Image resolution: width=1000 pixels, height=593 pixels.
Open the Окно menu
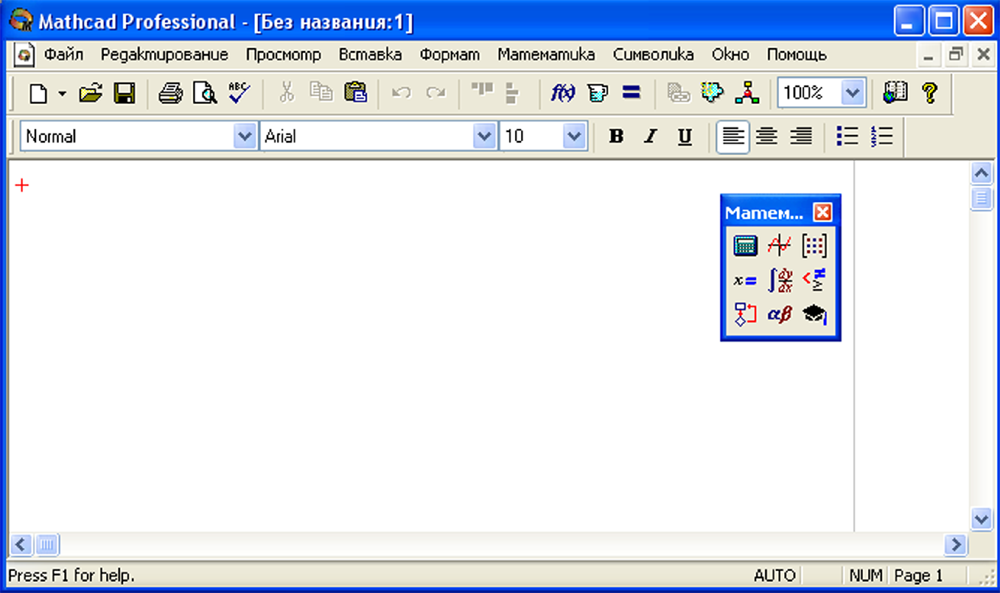pos(730,55)
